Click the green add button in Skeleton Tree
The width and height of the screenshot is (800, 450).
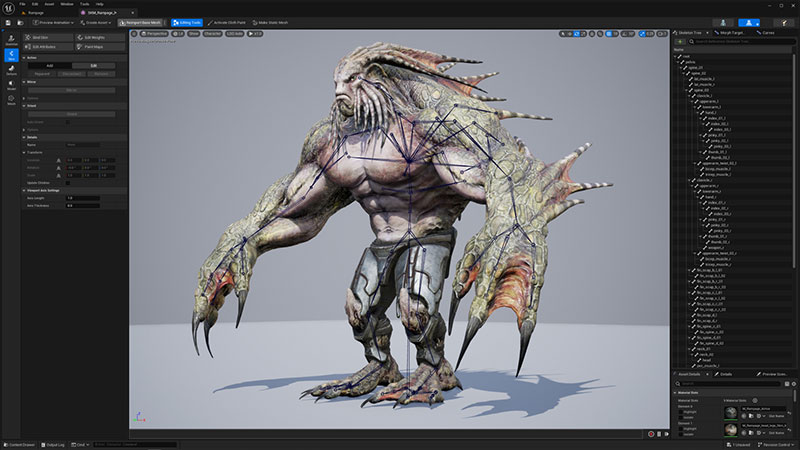click(680, 41)
